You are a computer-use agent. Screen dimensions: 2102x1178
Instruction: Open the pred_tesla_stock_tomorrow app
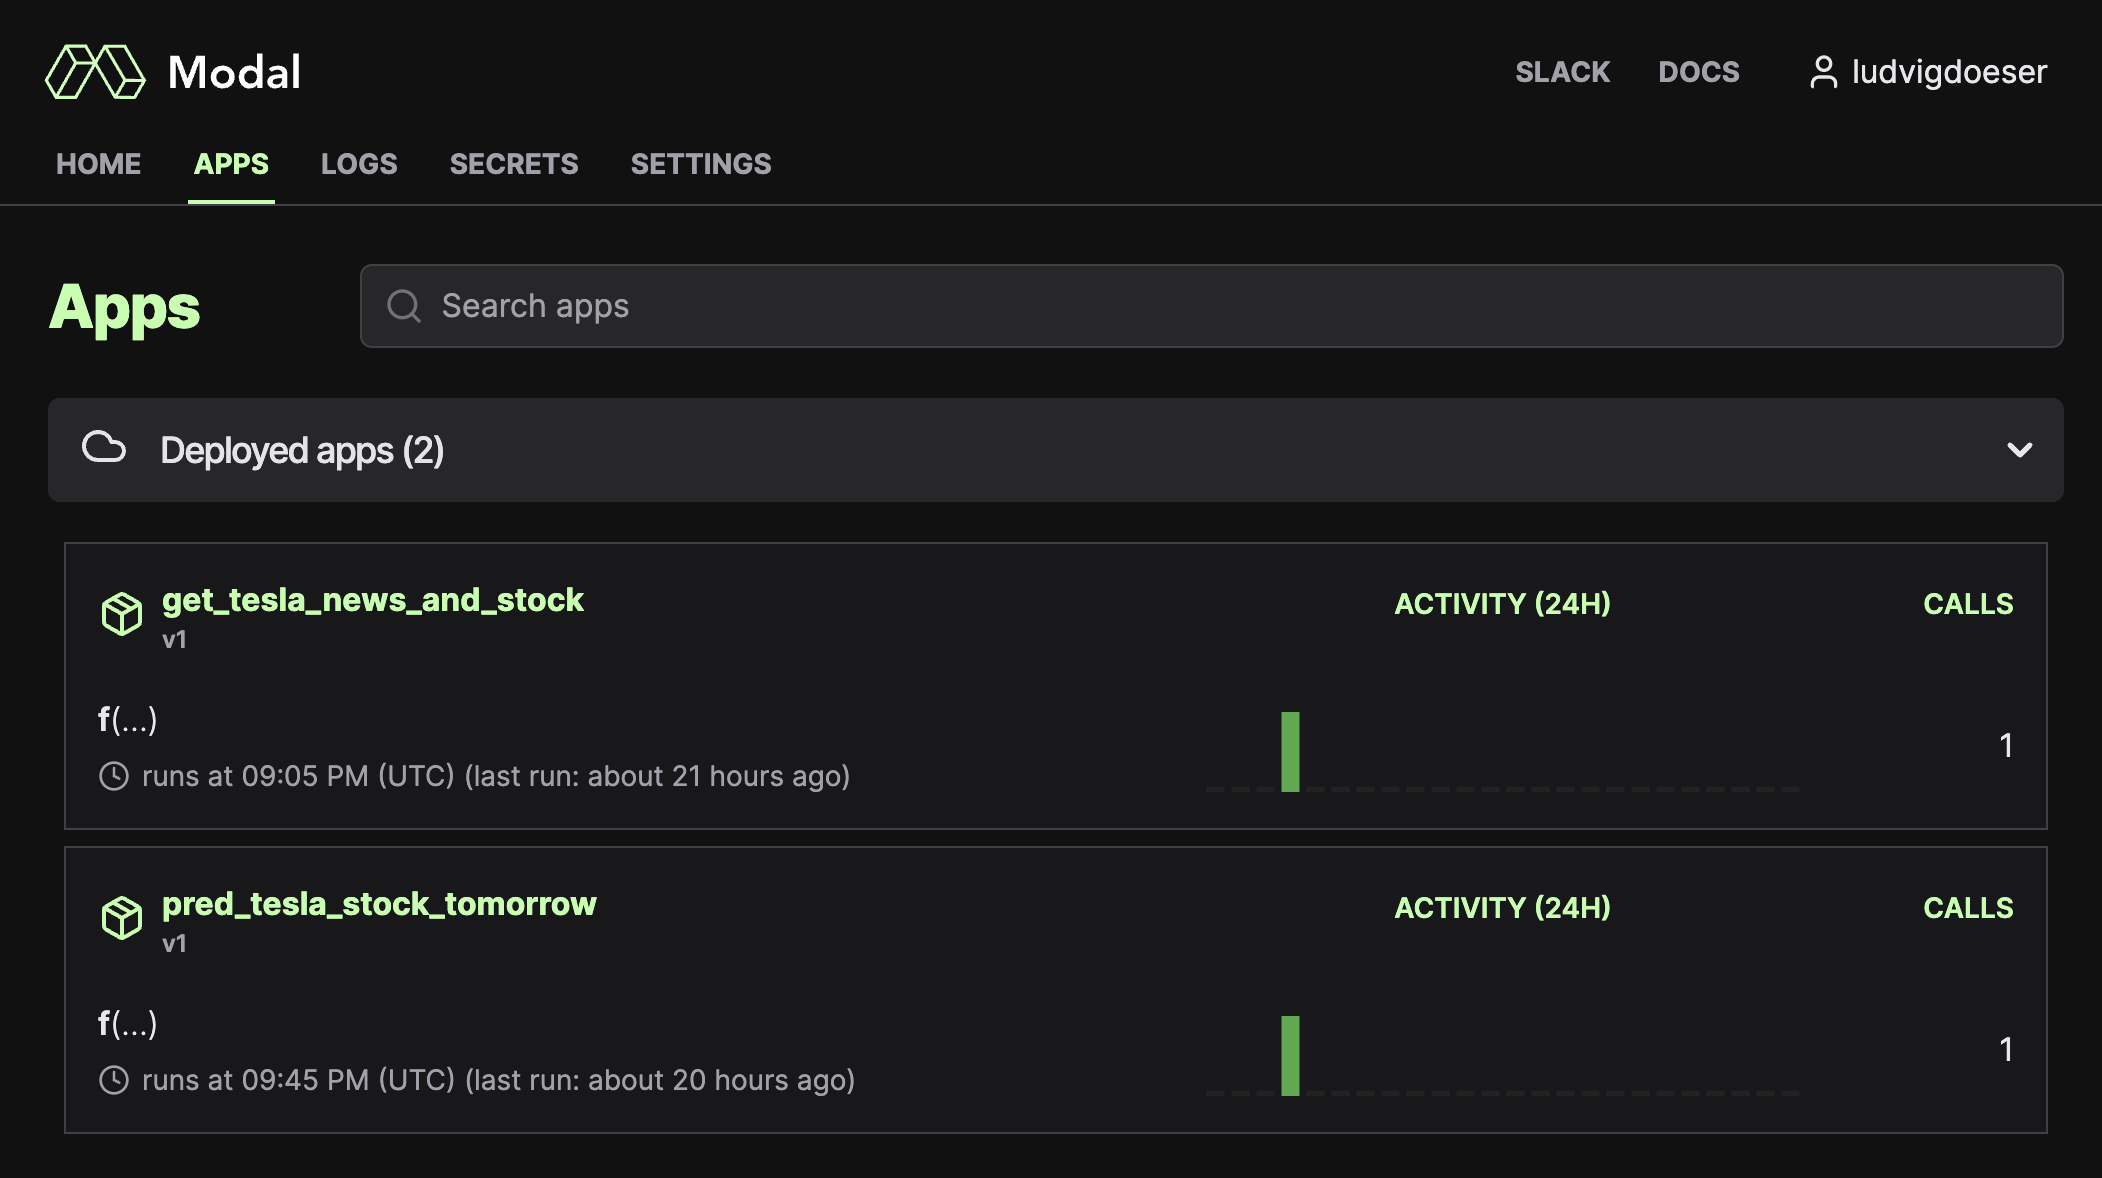point(379,904)
